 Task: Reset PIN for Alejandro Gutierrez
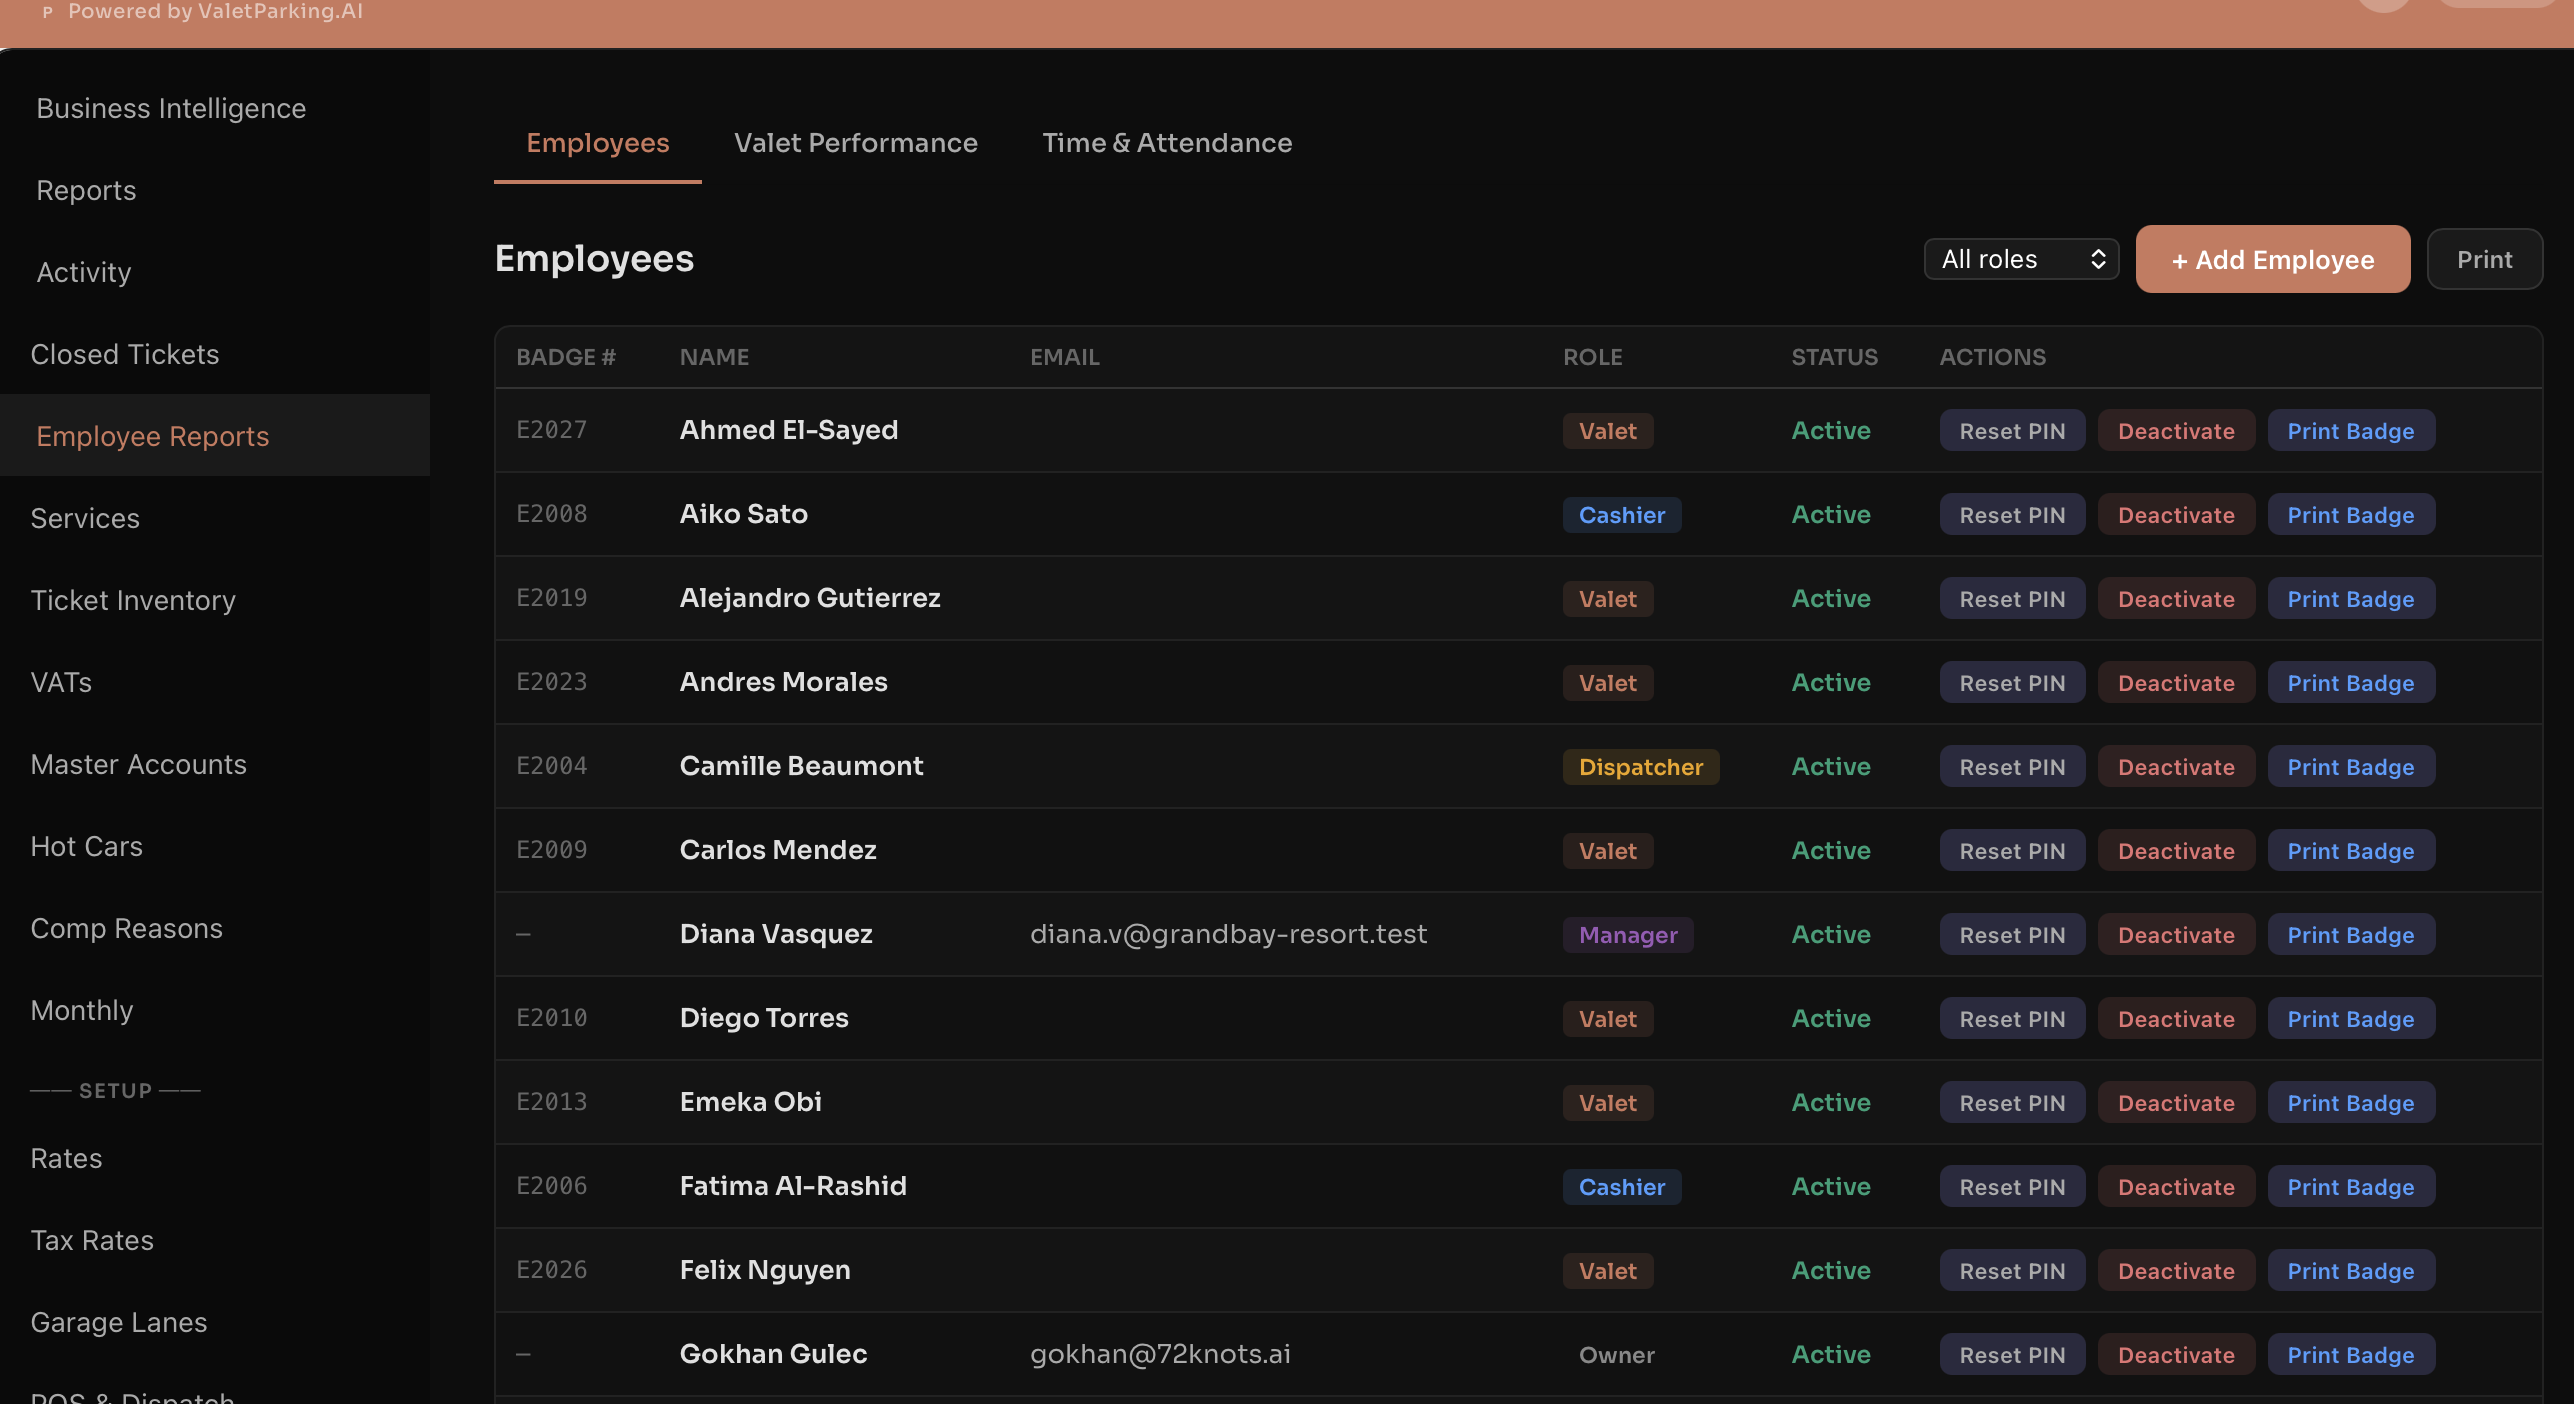(x=2012, y=598)
